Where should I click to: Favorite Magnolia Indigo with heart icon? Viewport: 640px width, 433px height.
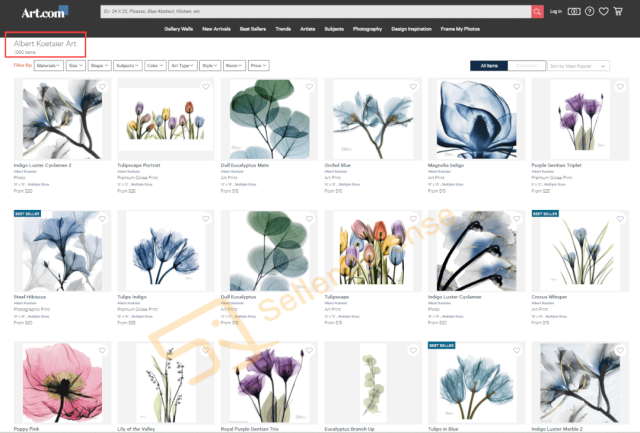tap(517, 87)
